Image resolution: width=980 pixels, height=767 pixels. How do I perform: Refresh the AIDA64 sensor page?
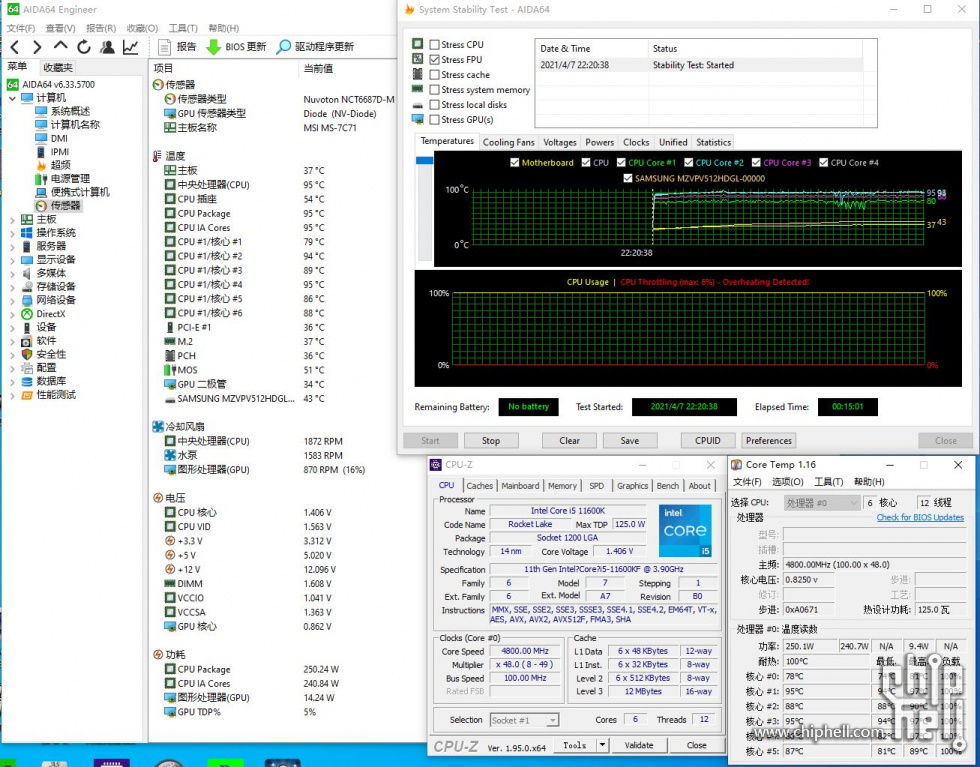[84, 47]
